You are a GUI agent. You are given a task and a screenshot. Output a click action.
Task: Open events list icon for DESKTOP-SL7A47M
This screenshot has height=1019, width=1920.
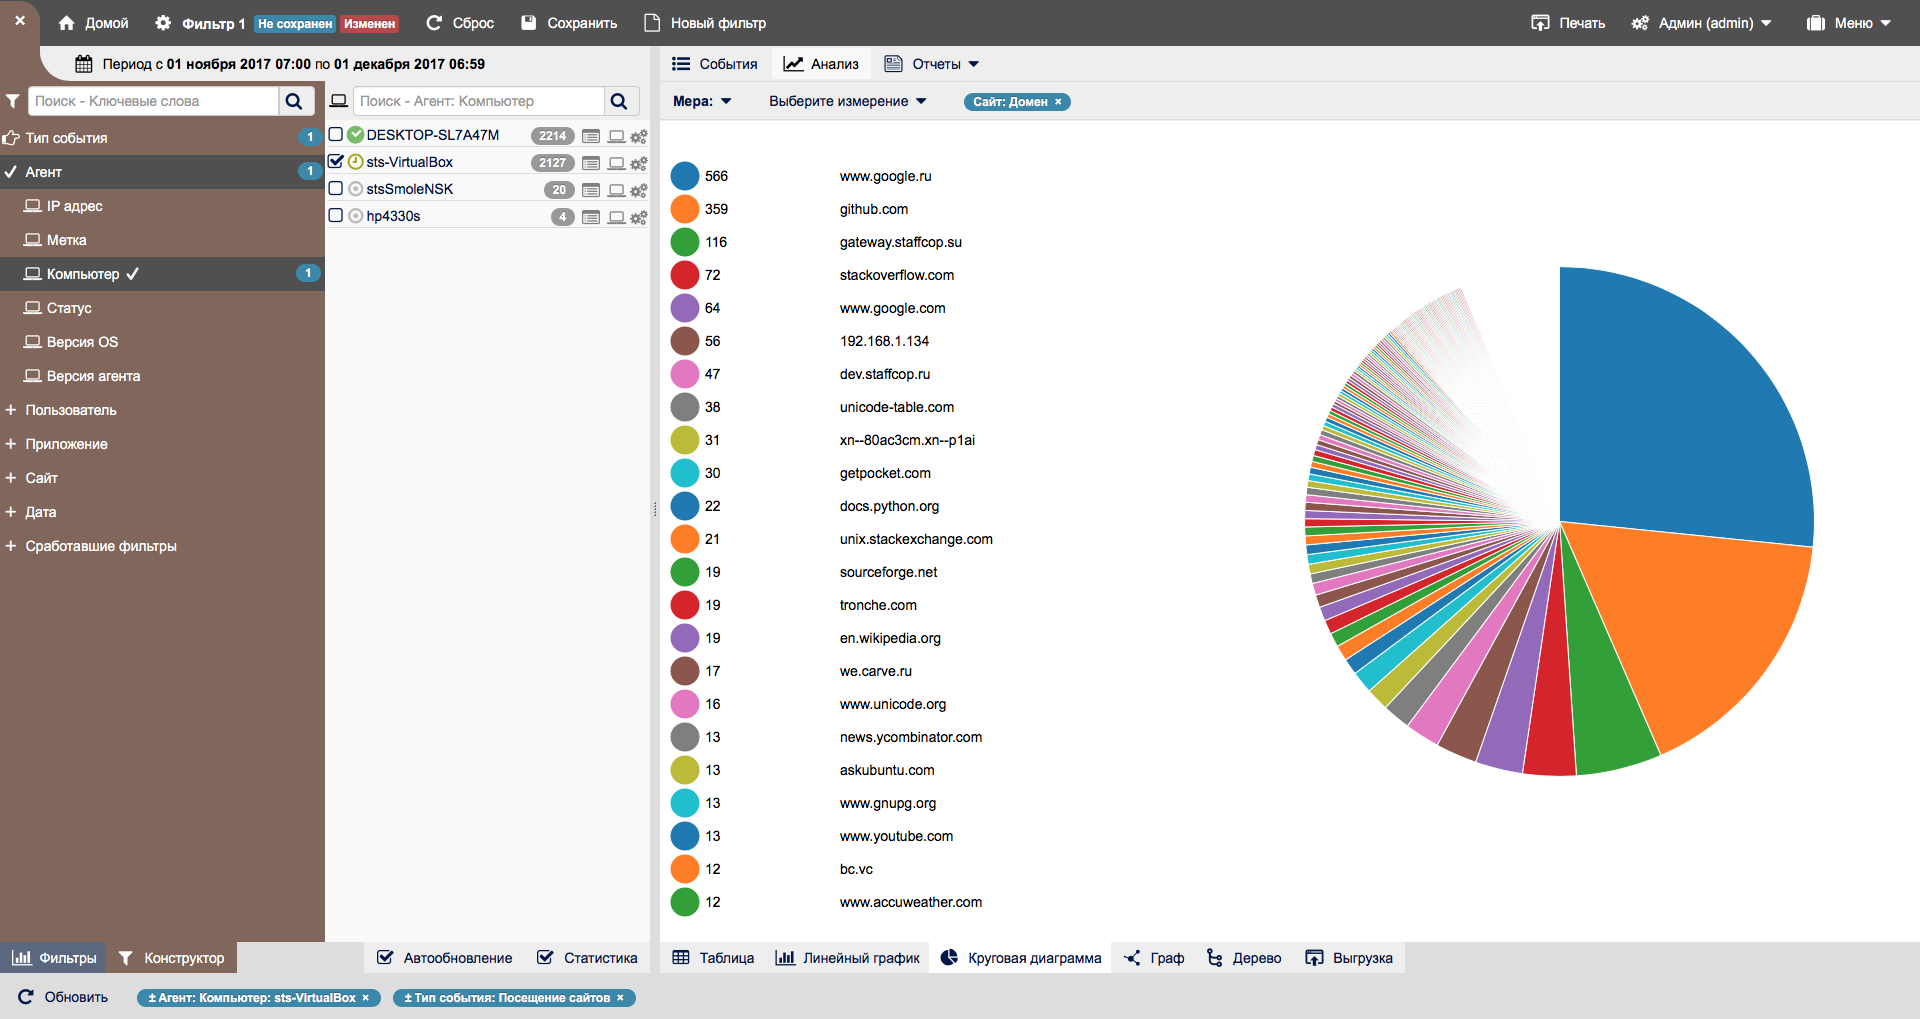tap(591, 136)
